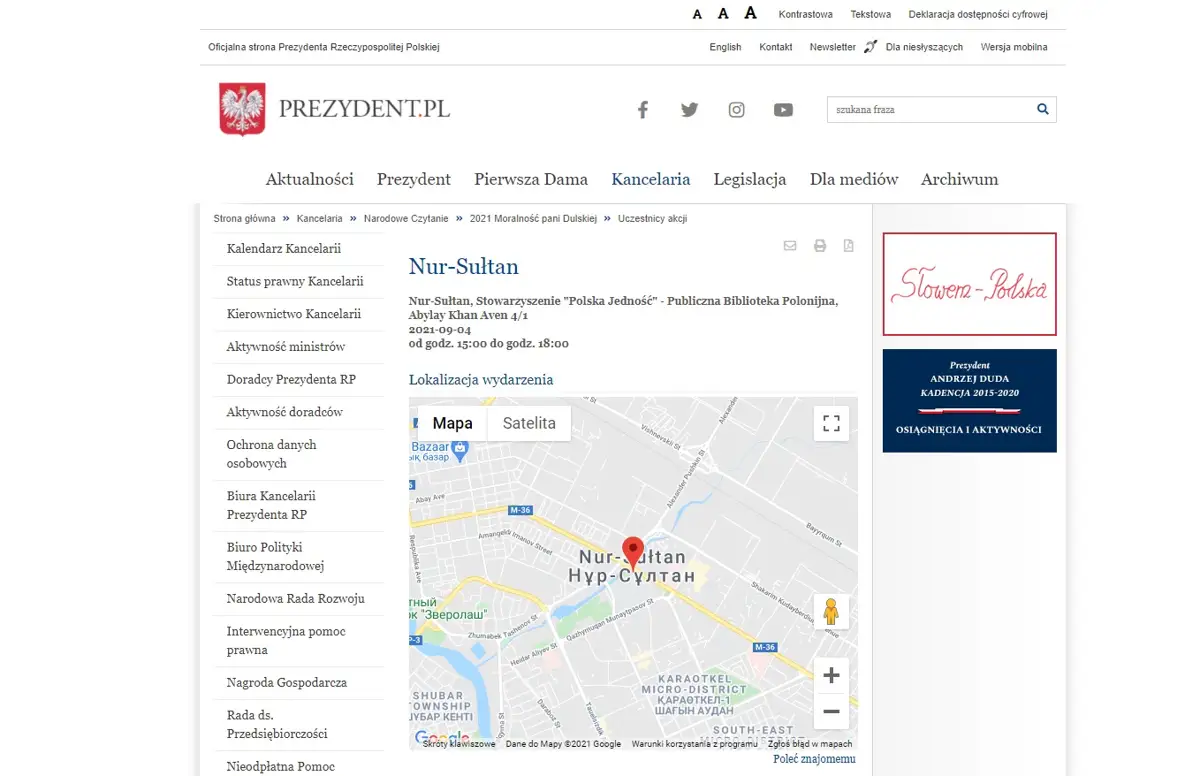
Task: Go to Strona główna breadcrumb
Action: (244, 218)
